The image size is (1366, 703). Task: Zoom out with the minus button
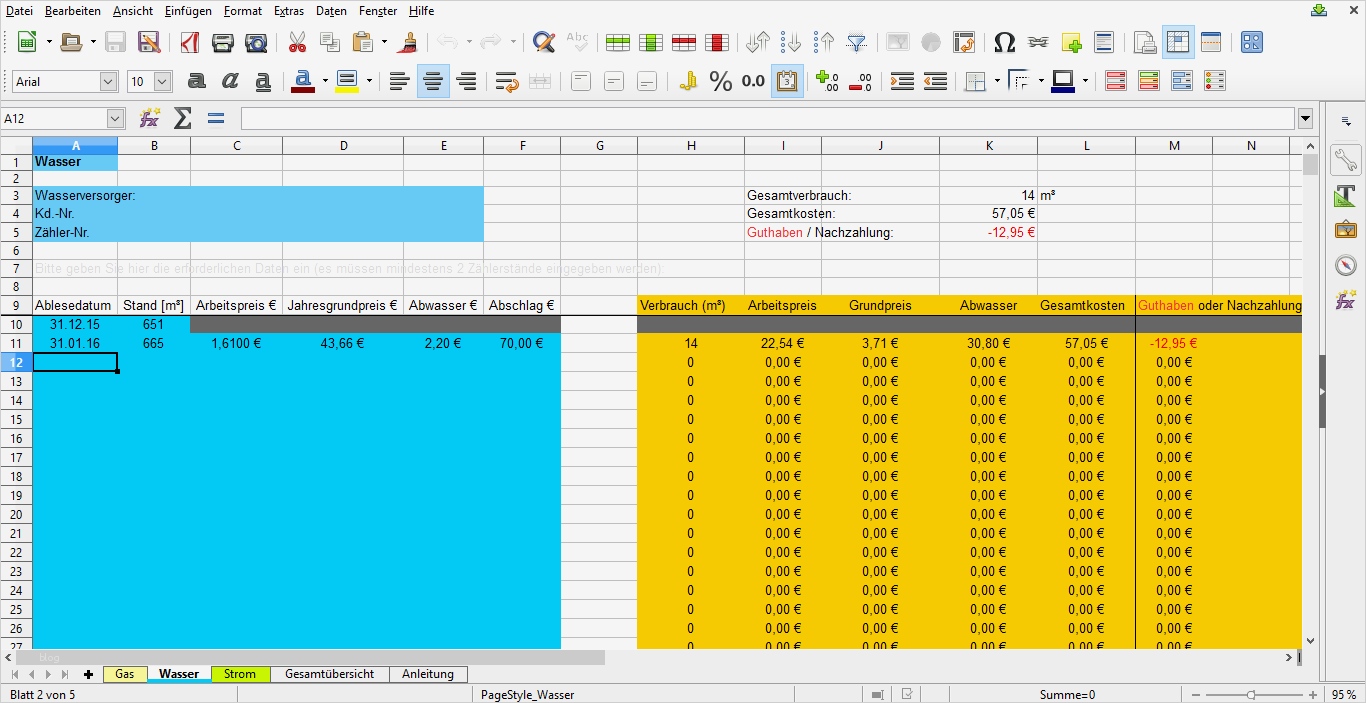[1195, 694]
